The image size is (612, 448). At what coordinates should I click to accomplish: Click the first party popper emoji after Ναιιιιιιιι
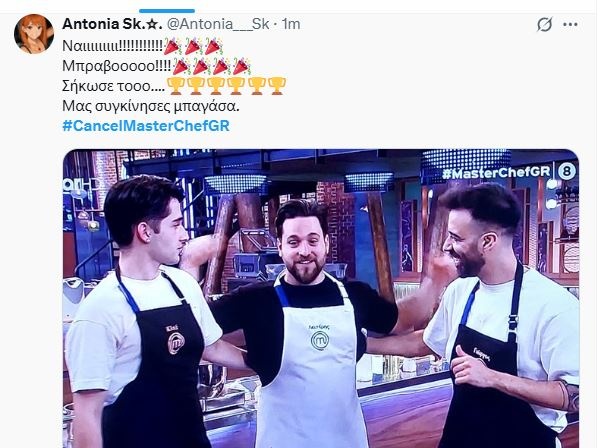[172, 46]
